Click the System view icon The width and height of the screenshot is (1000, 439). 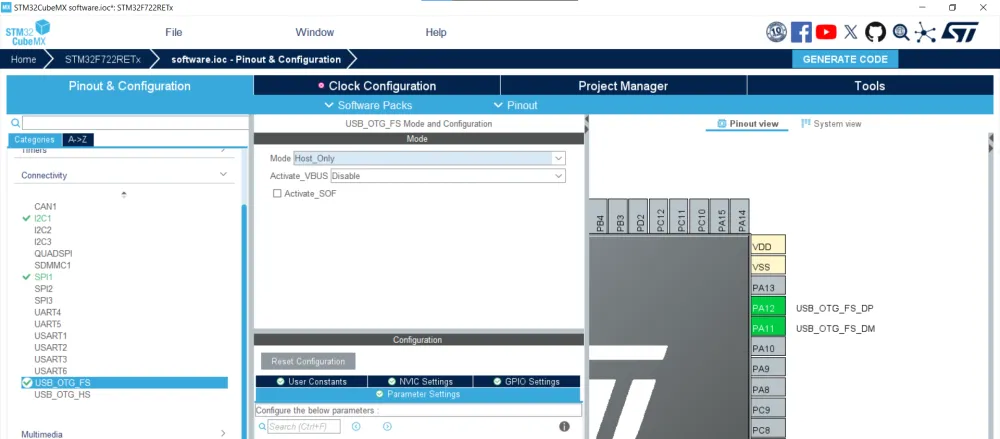(806, 124)
